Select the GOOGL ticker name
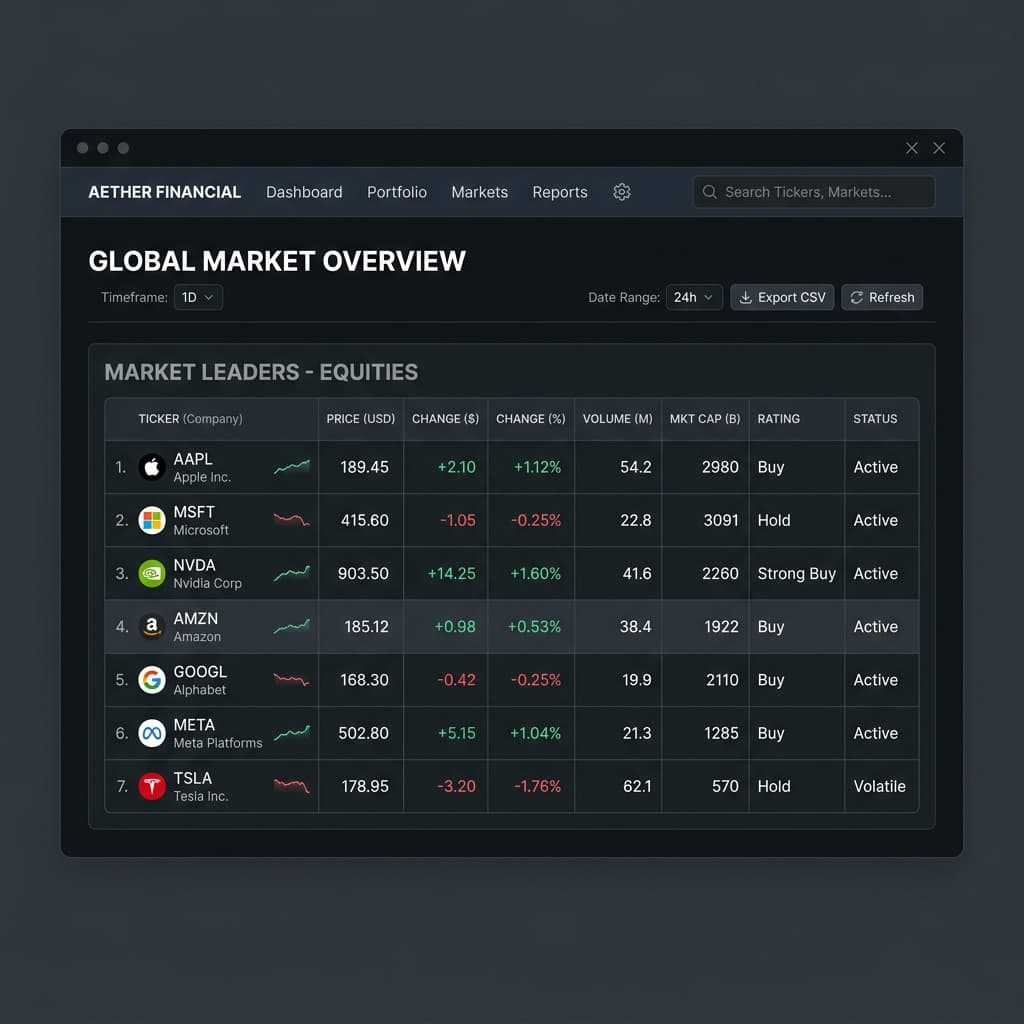This screenshot has width=1024, height=1024. [200, 671]
